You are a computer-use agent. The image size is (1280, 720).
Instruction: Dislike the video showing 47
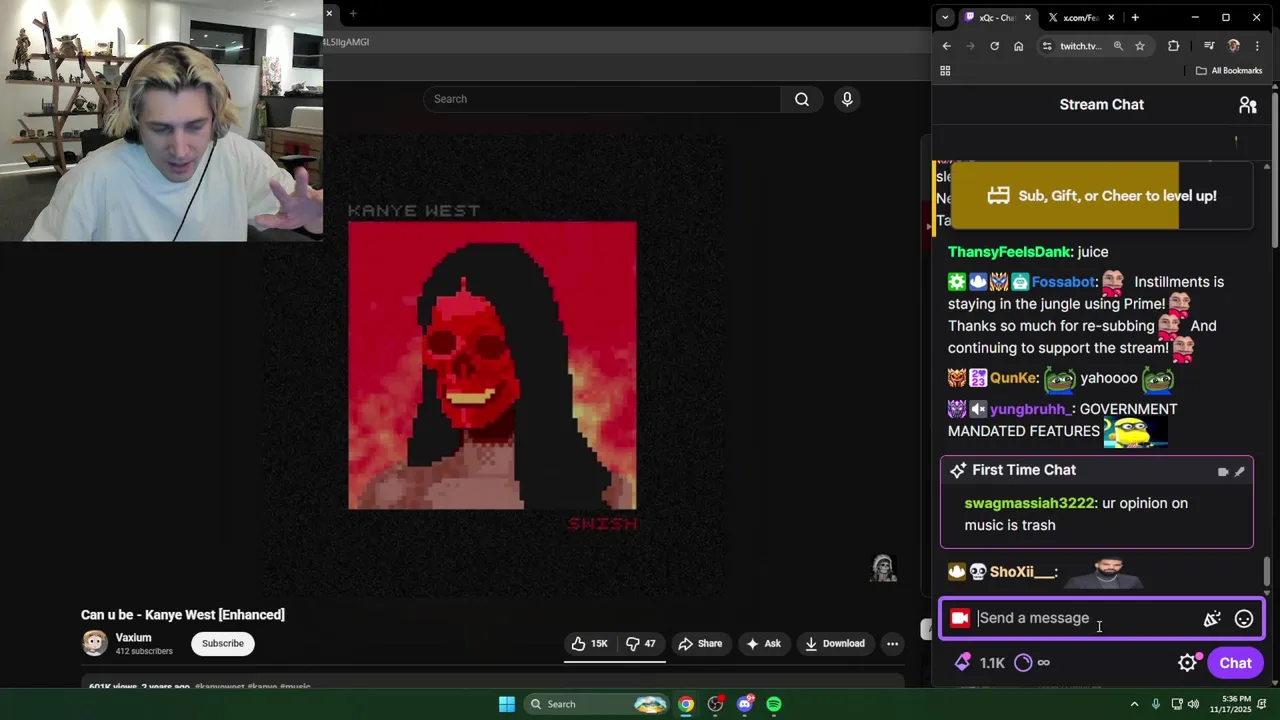click(641, 644)
